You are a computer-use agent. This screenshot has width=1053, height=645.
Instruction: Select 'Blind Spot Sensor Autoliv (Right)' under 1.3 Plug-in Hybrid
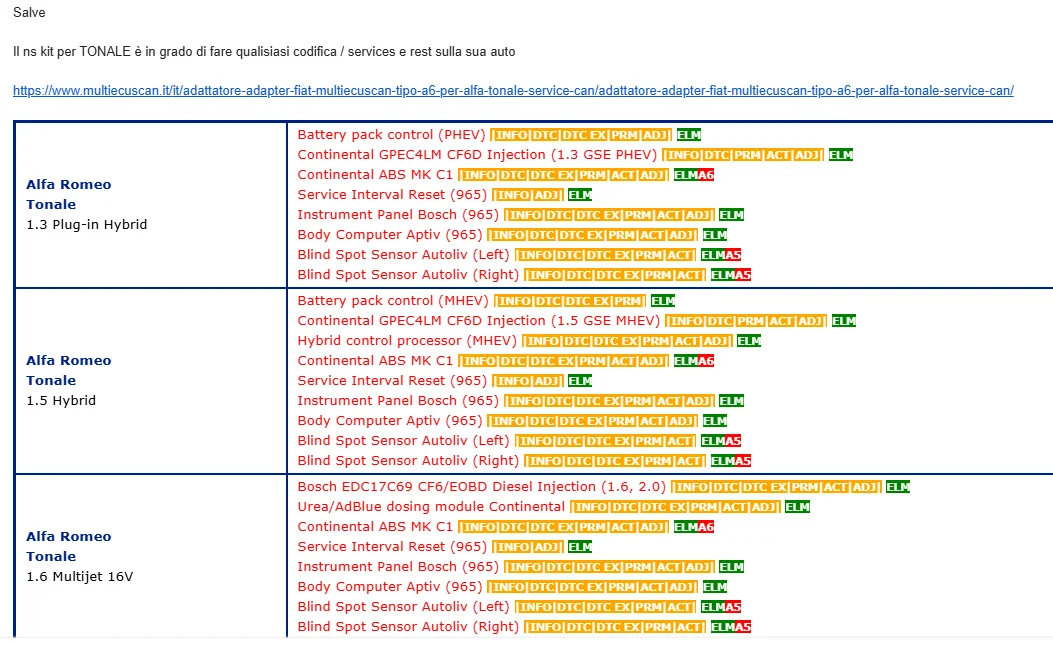408,275
